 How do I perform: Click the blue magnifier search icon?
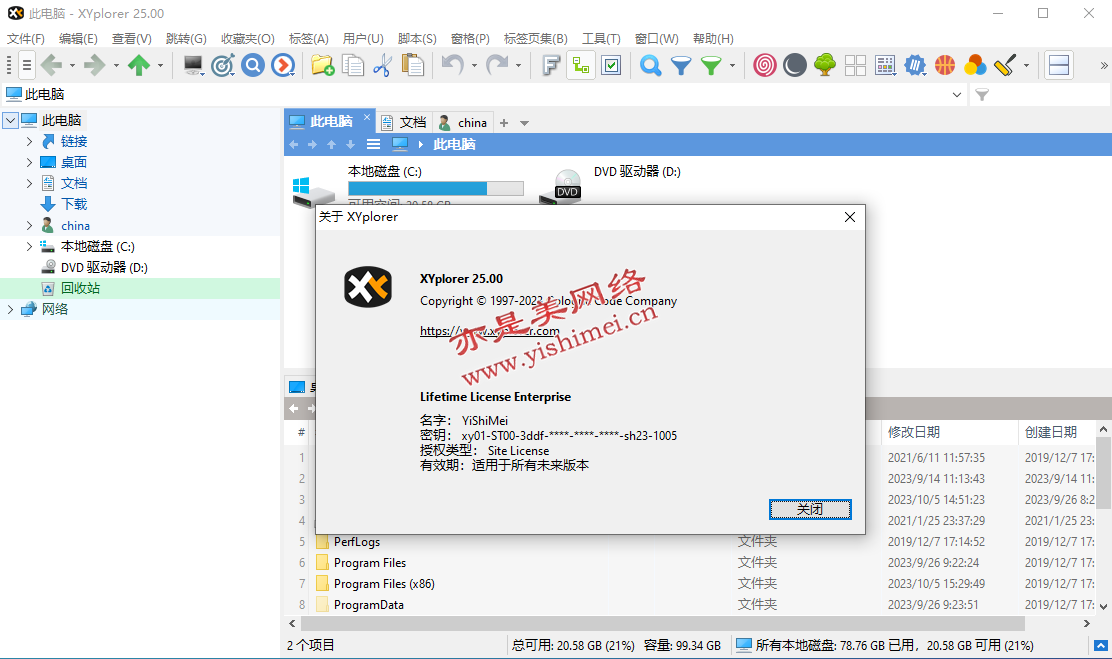pos(650,65)
